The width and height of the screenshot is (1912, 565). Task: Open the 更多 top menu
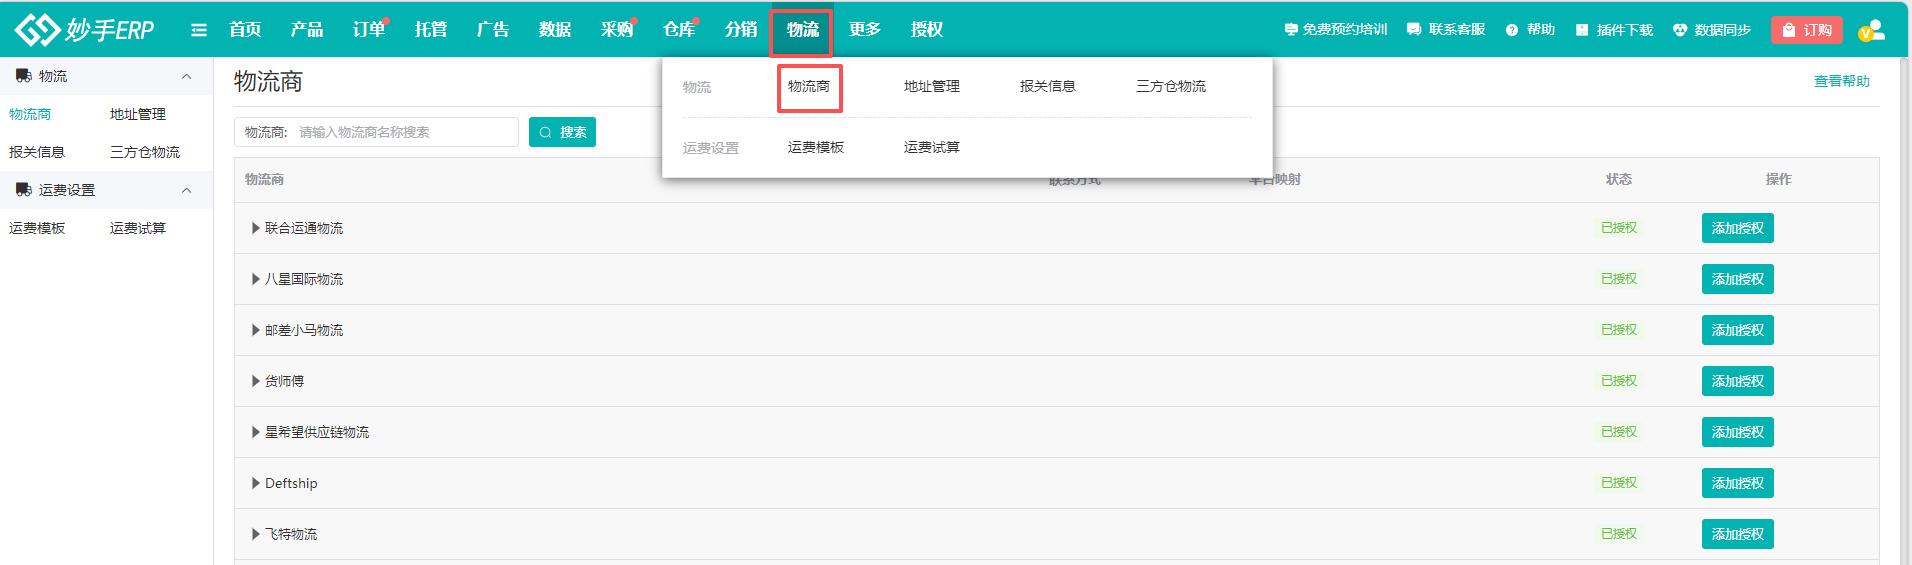865,30
